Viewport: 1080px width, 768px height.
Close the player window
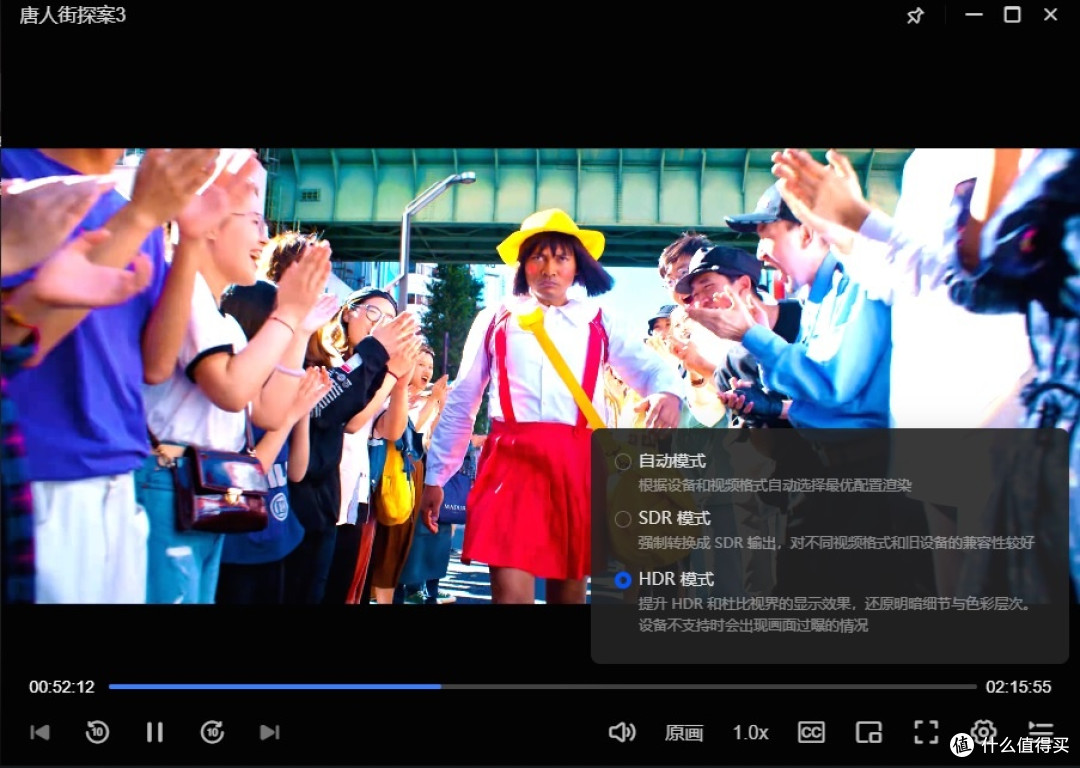click(1050, 14)
